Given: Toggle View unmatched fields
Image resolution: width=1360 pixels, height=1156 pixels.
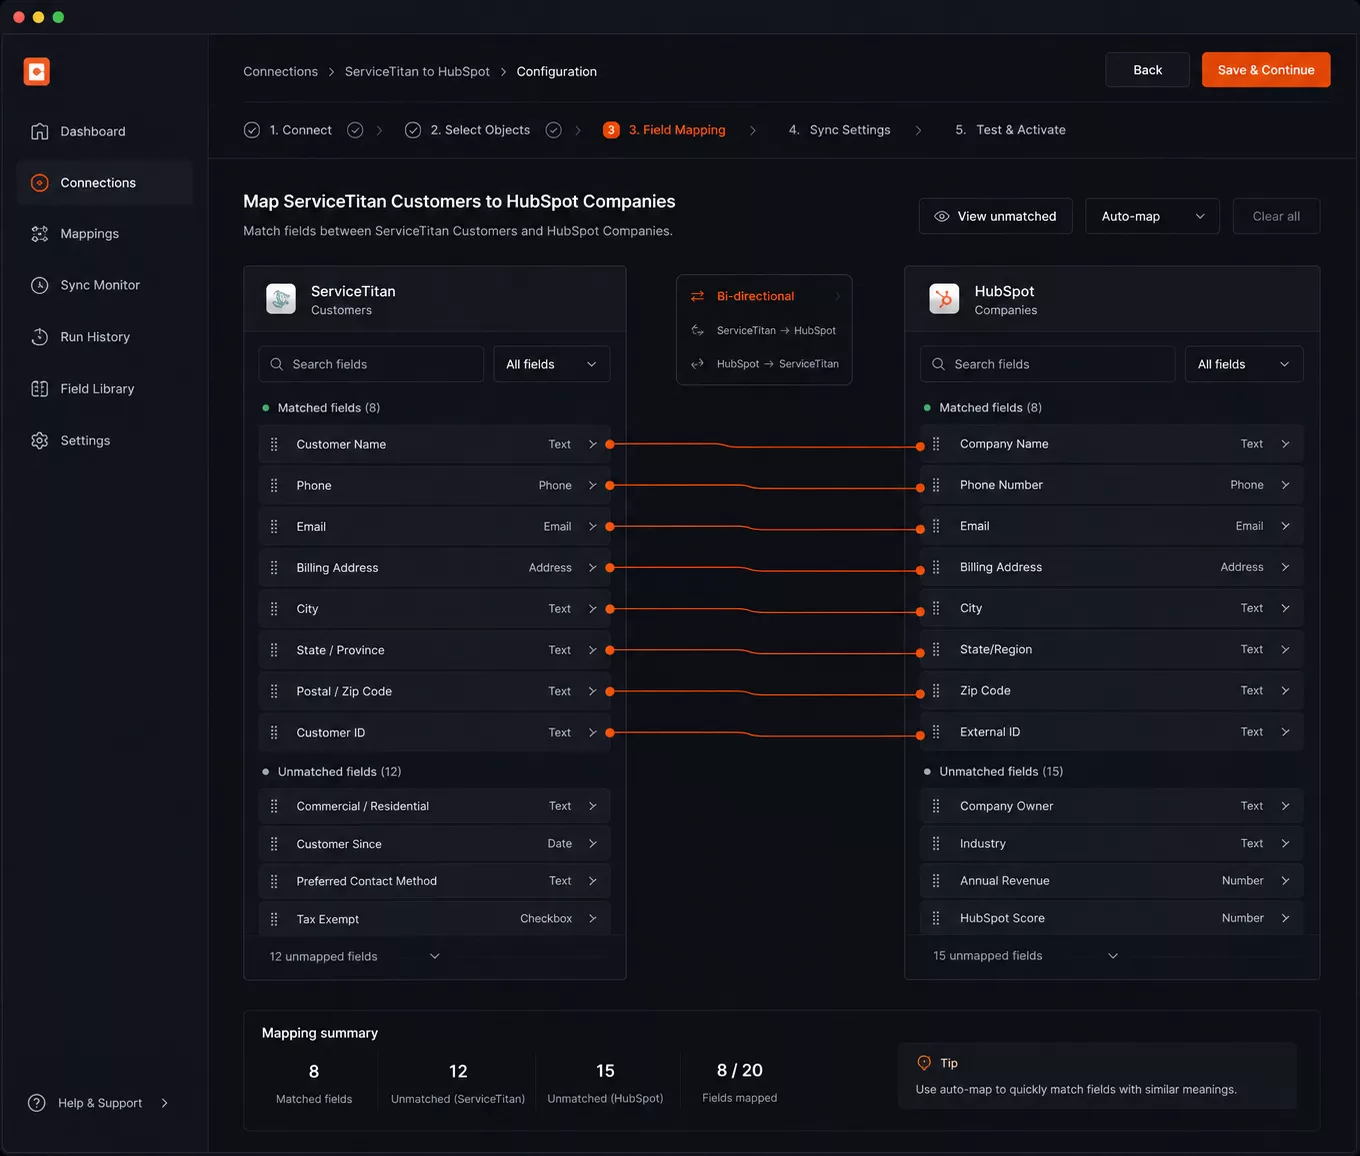Looking at the screenshot, I should pos(995,216).
